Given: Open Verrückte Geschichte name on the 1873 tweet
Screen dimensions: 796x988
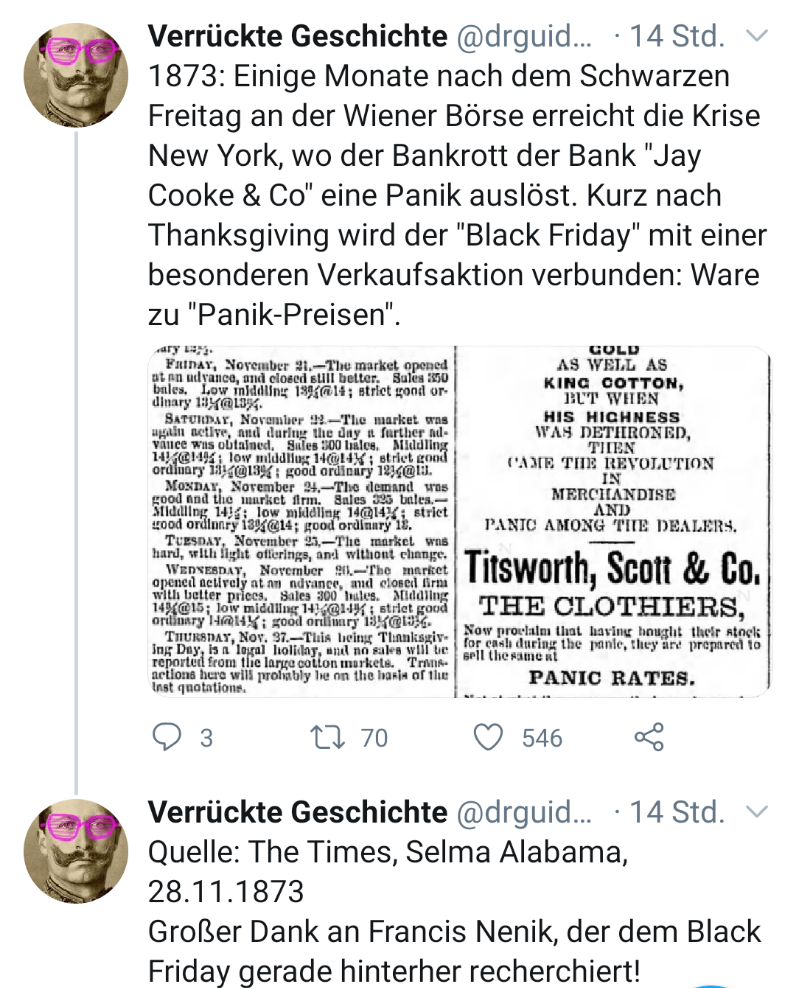Looking at the screenshot, I should pos(297,37).
